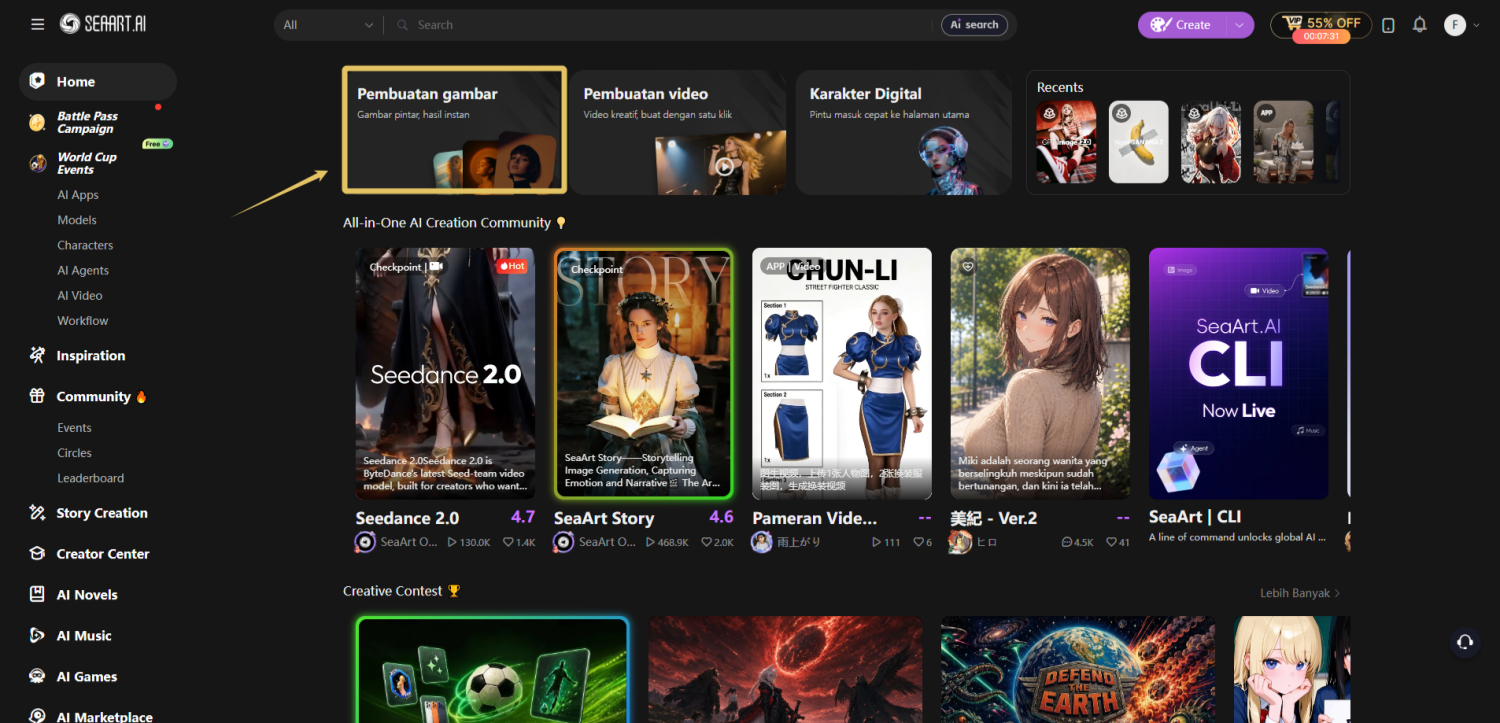
Task: Open the Chun-Li Pameran Video card
Action: (842, 373)
